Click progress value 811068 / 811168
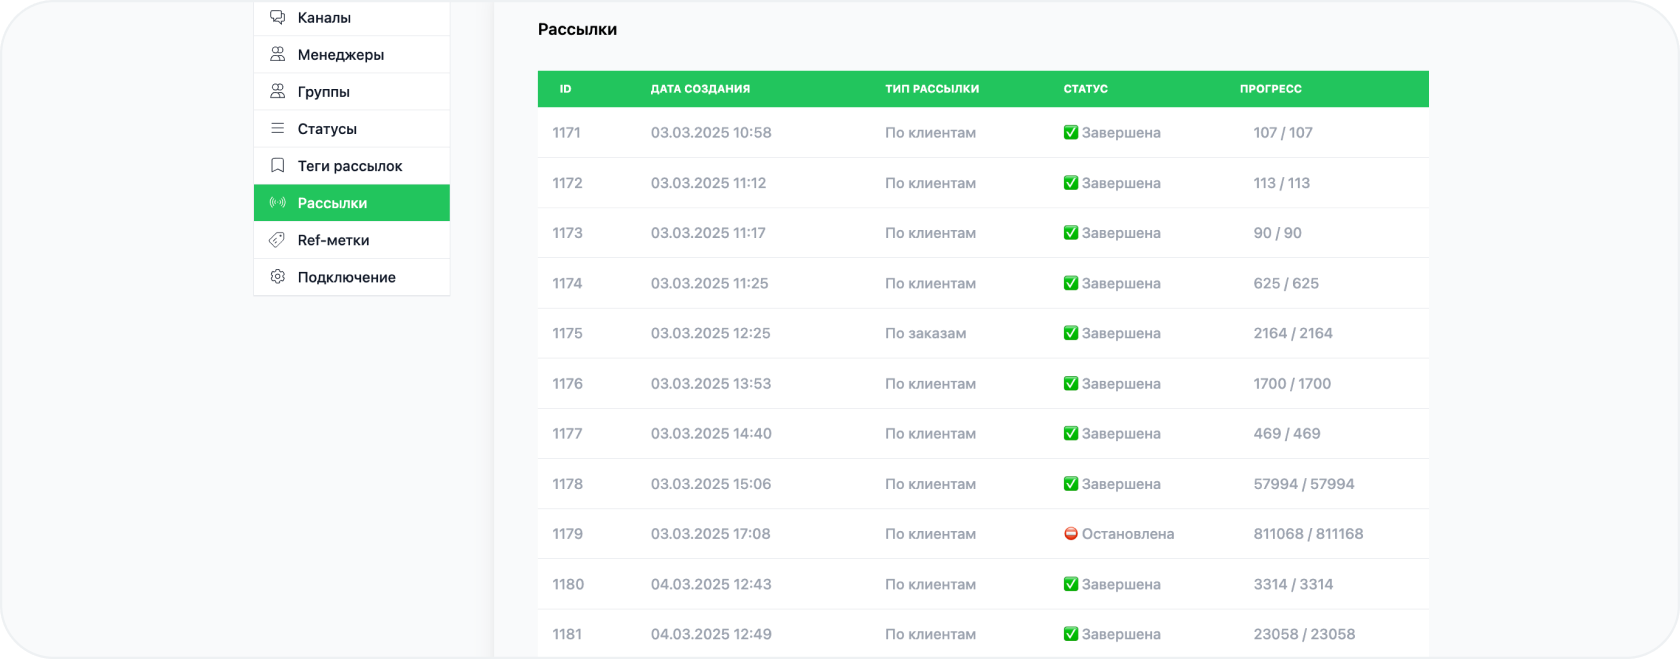Image resolution: width=1680 pixels, height=659 pixels. click(x=1308, y=534)
